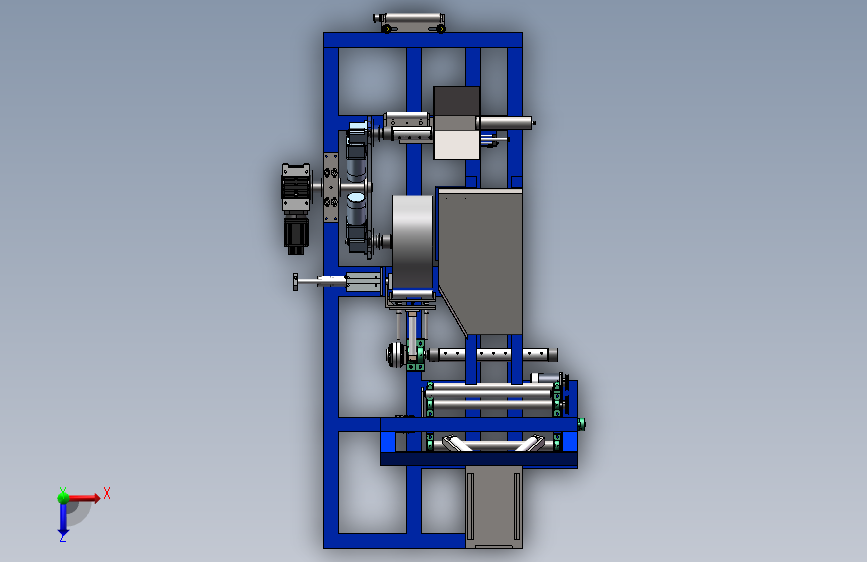Select the white box under the dark box
This screenshot has width=867, height=562.
456,145
